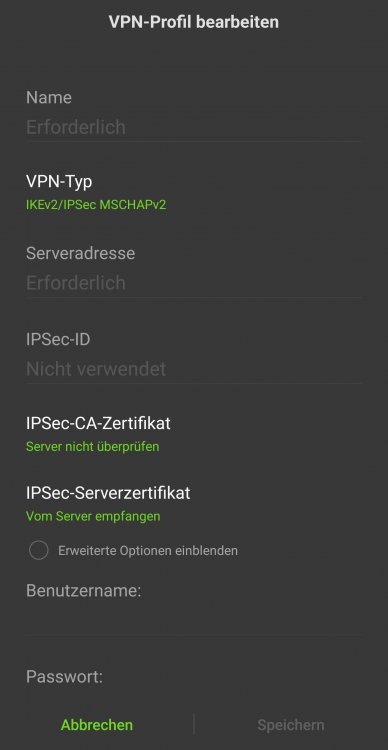Focus the Serveradresse input field

coord(194,283)
